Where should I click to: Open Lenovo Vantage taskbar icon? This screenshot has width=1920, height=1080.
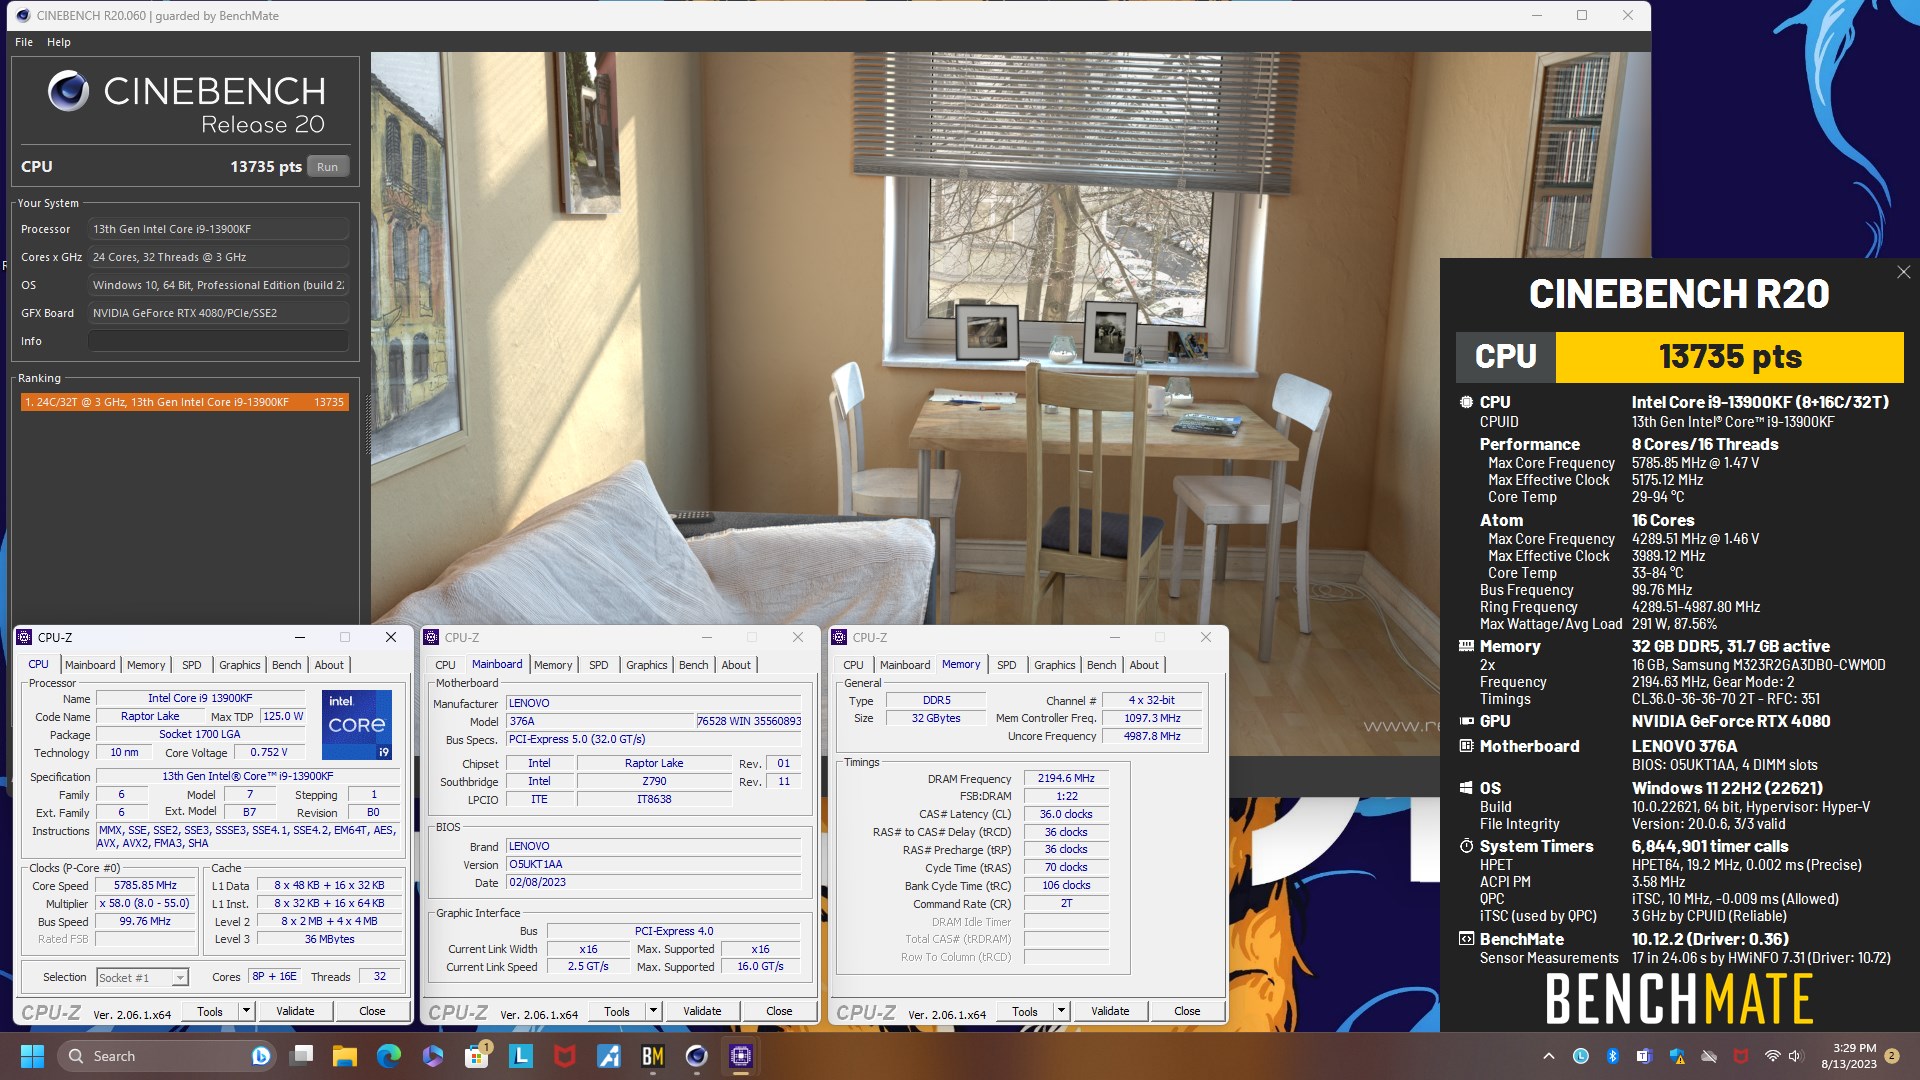pyautogui.click(x=521, y=1056)
